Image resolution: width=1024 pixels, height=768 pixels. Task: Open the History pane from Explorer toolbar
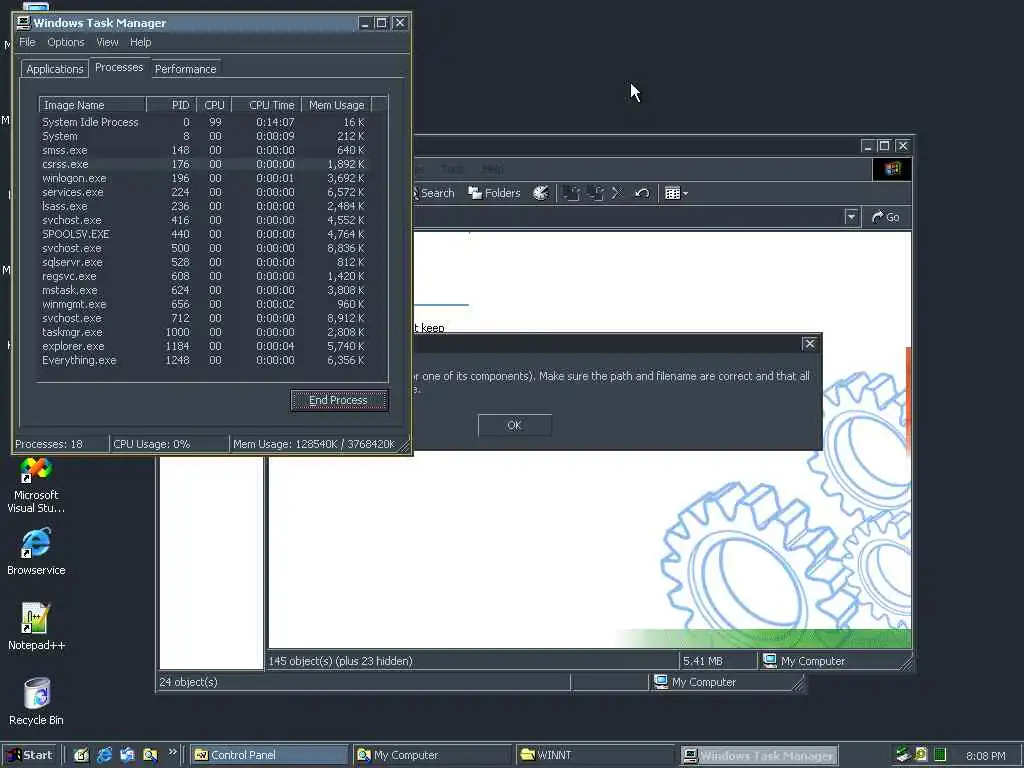click(x=541, y=193)
